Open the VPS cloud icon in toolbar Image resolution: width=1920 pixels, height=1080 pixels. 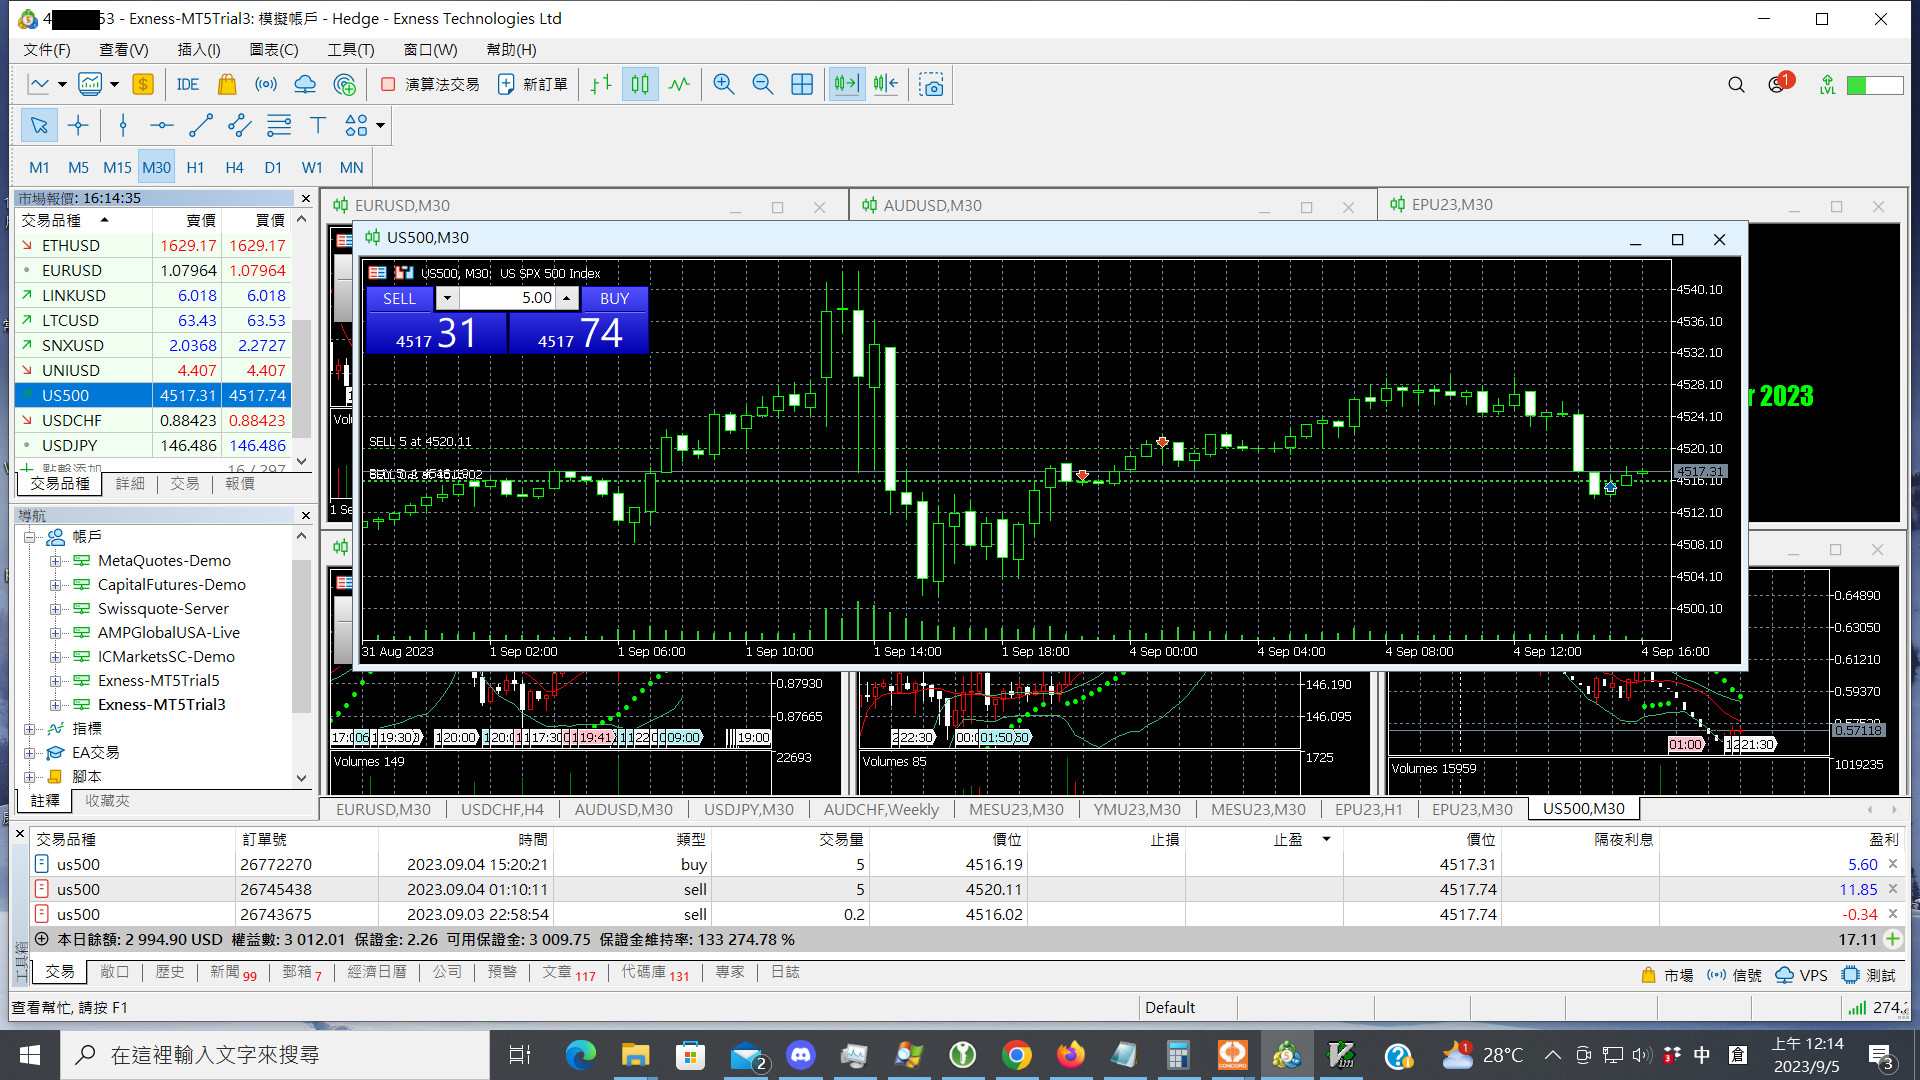click(305, 85)
